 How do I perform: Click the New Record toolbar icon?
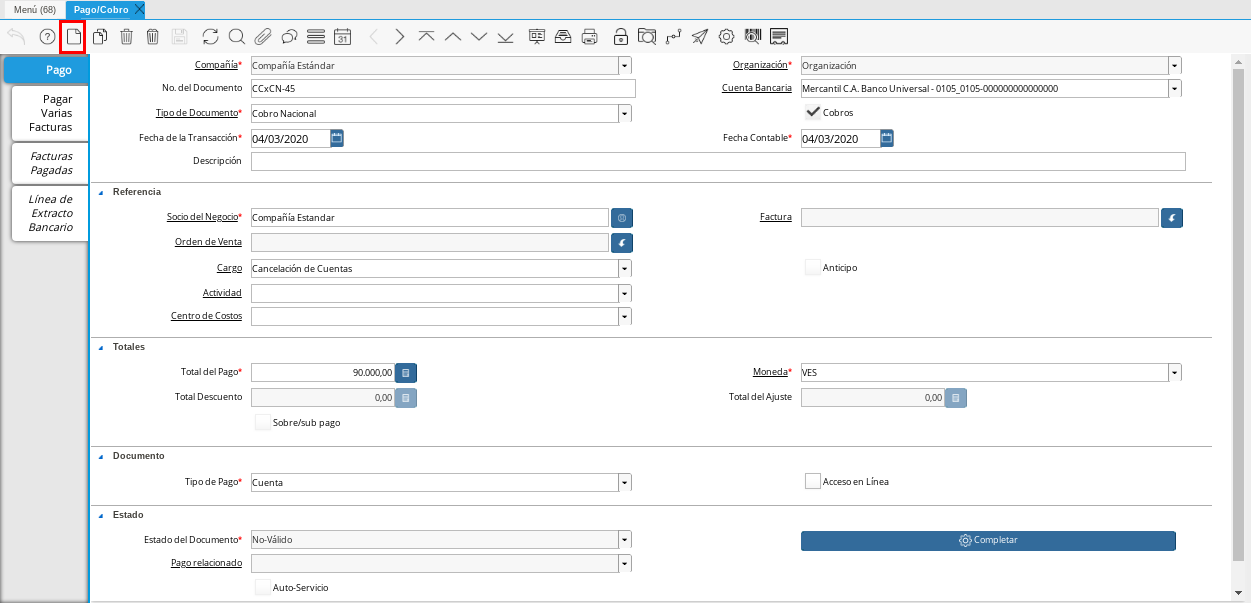(x=73, y=37)
